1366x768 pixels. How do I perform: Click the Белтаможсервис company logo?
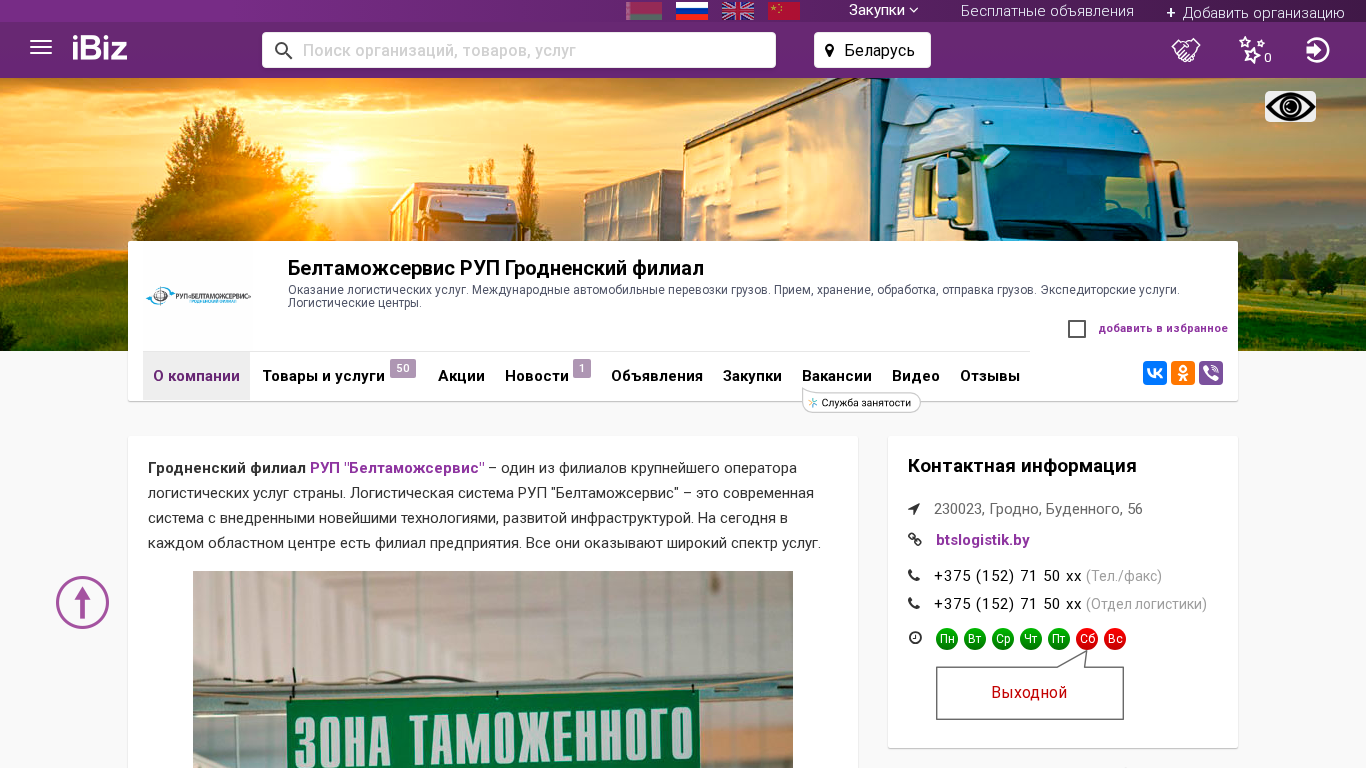(x=198, y=297)
